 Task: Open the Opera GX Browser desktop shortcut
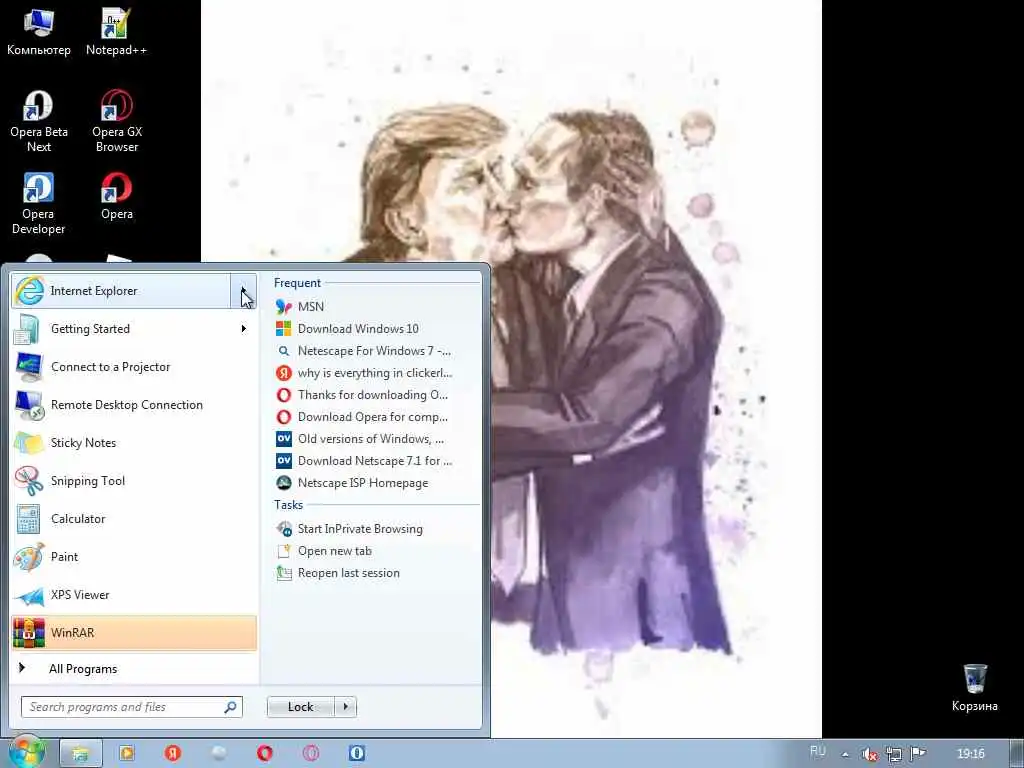pos(117,121)
